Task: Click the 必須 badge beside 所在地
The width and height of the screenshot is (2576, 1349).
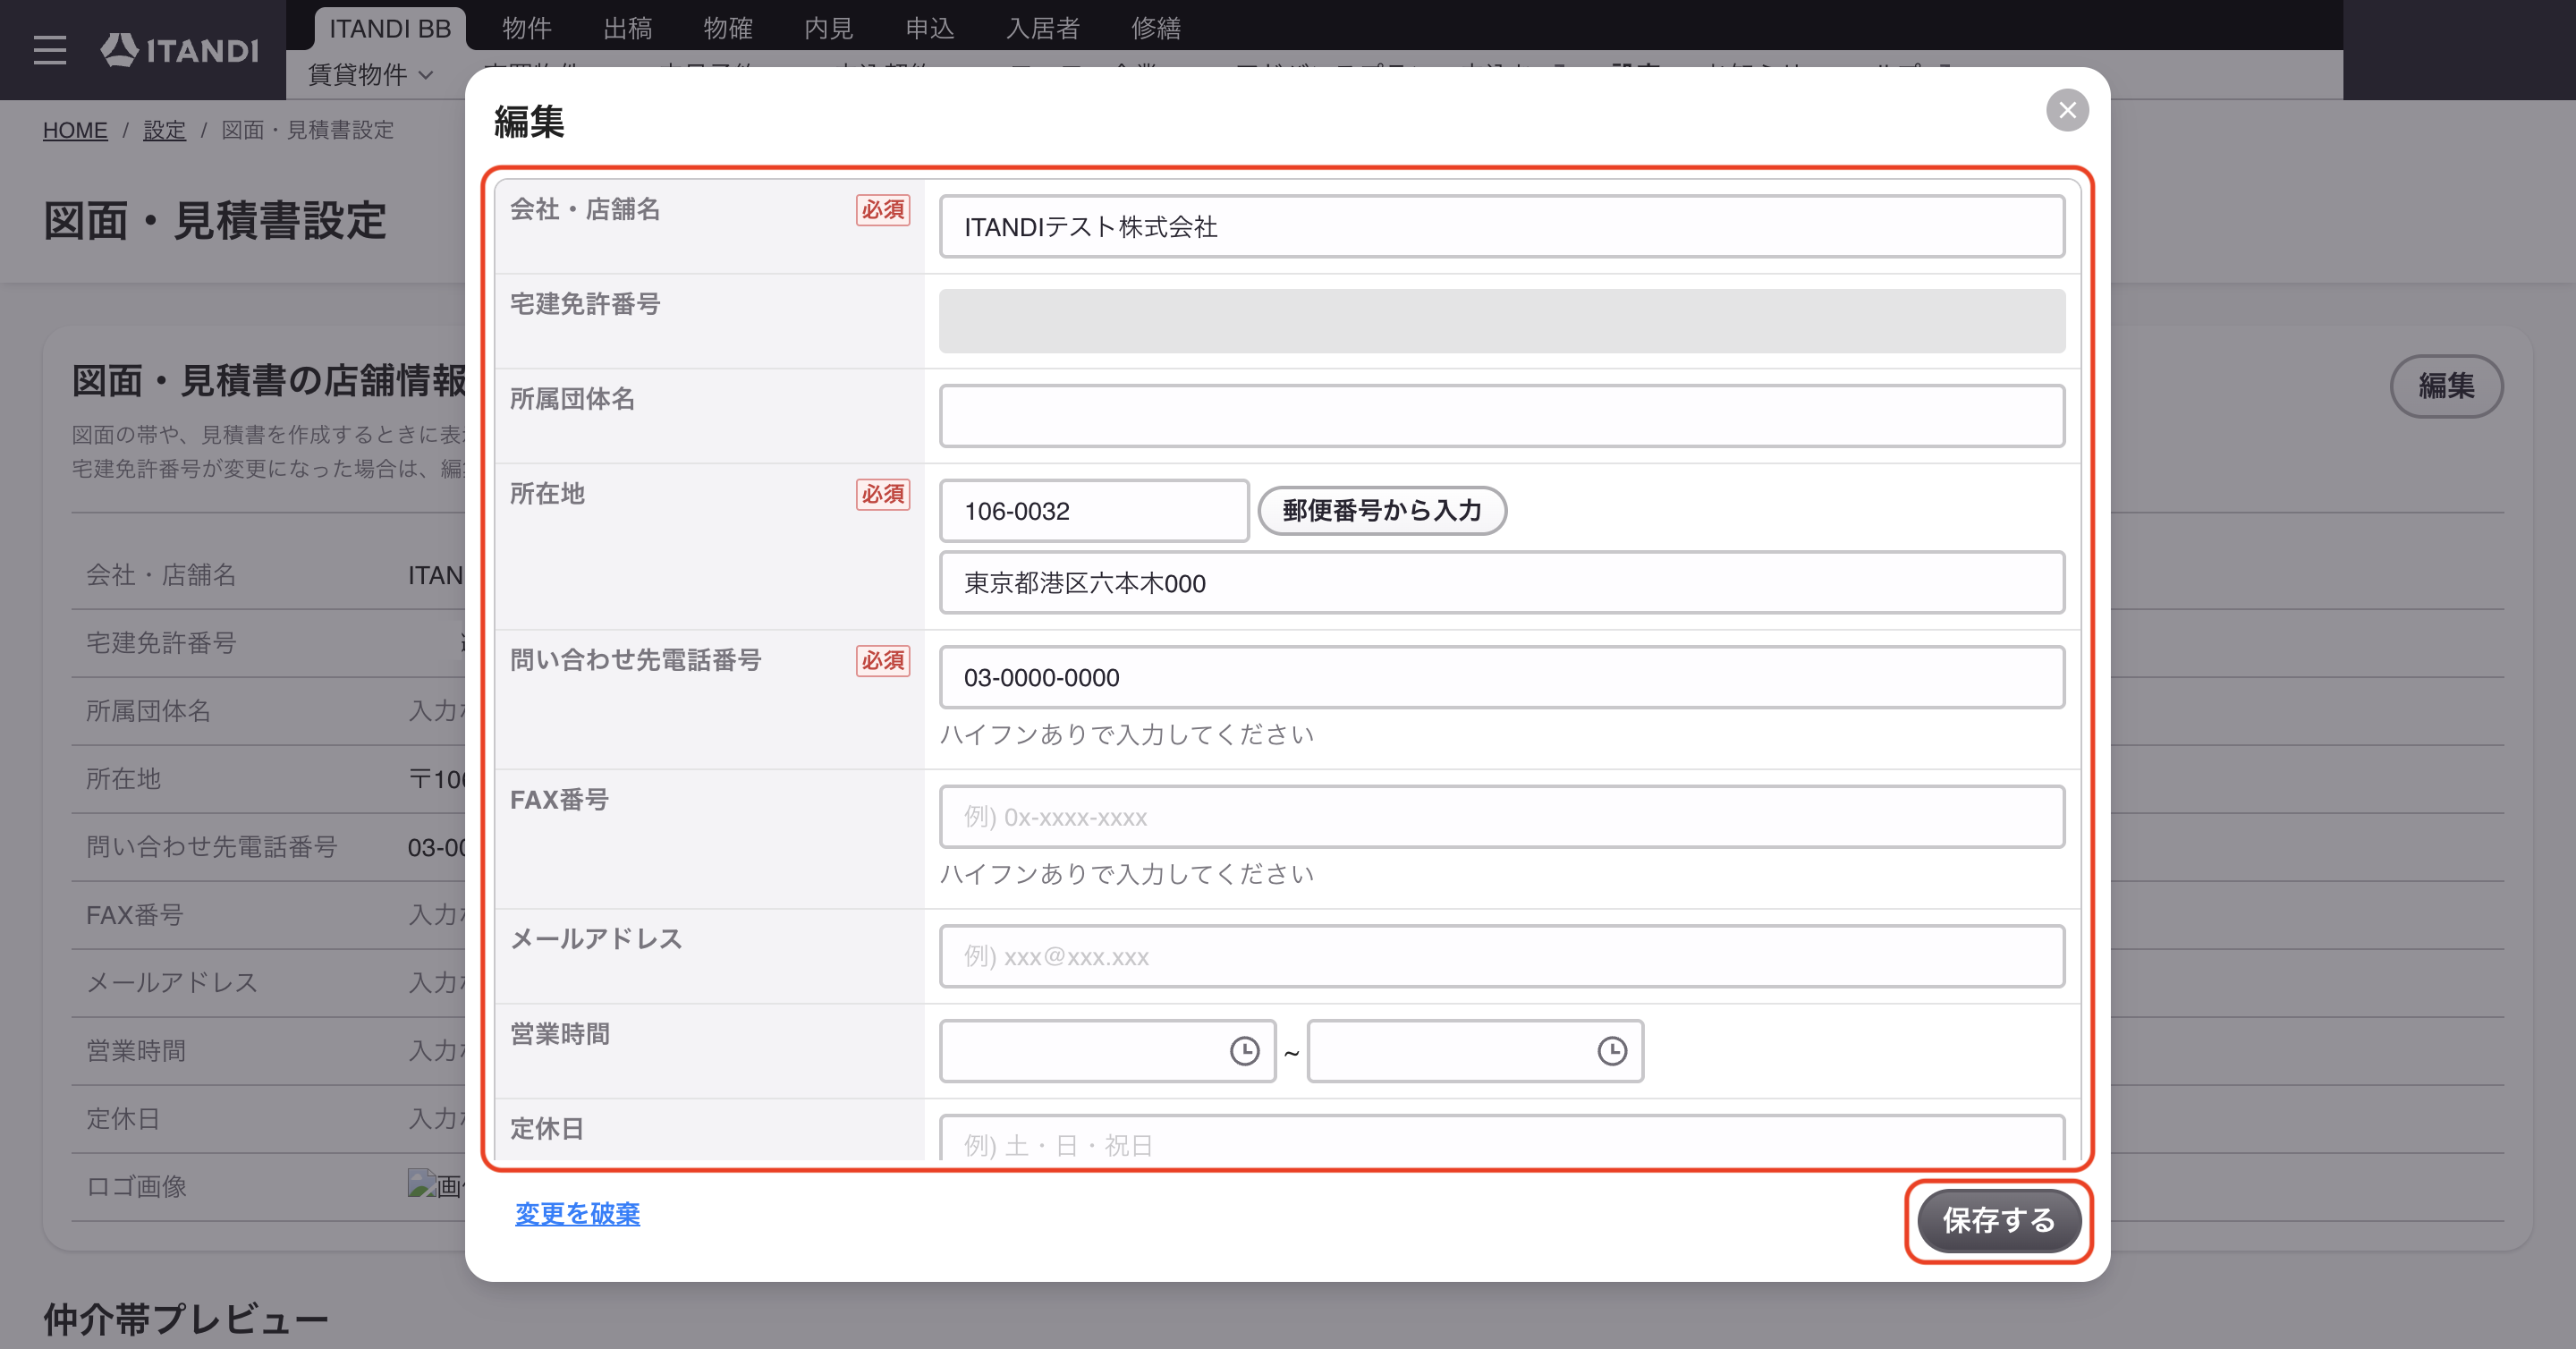Action: [x=882, y=494]
